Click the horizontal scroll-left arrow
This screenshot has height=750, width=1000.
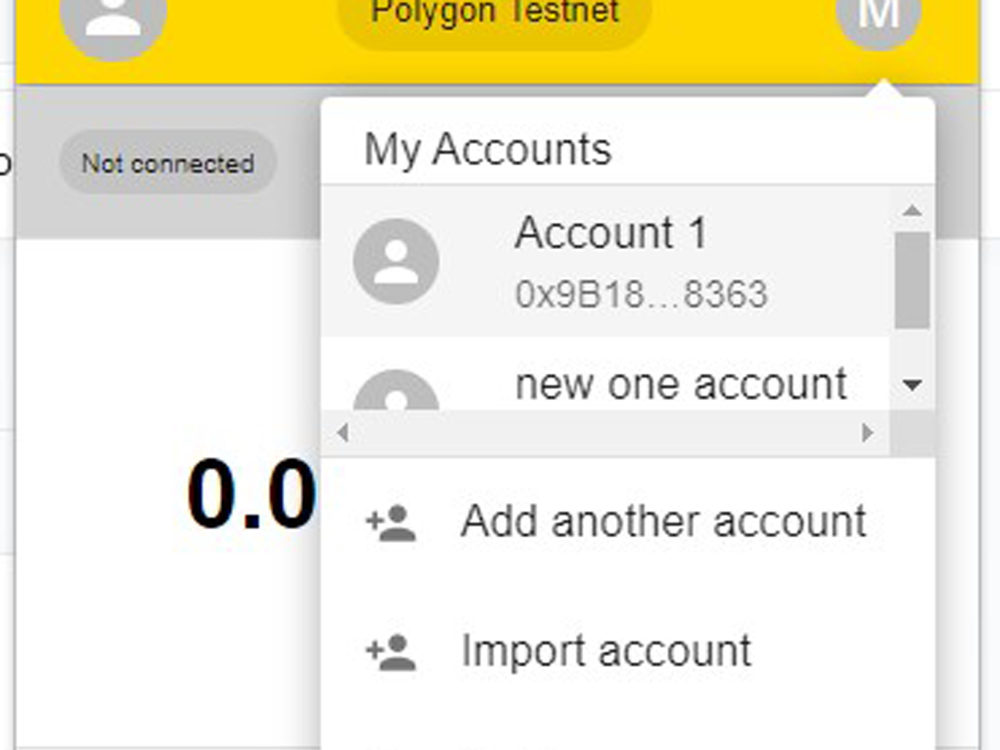(x=343, y=432)
